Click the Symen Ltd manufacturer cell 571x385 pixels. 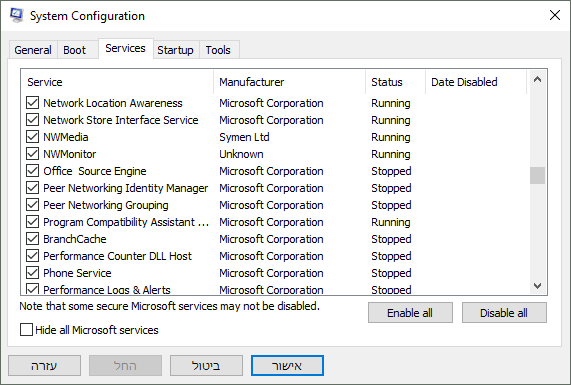(244, 137)
